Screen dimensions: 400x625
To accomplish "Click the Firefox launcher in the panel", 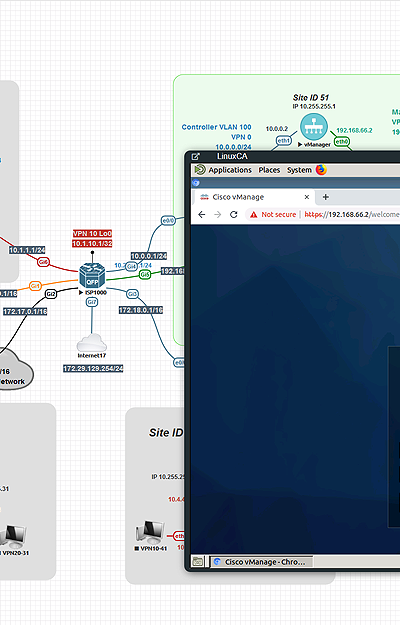I will pos(321,170).
